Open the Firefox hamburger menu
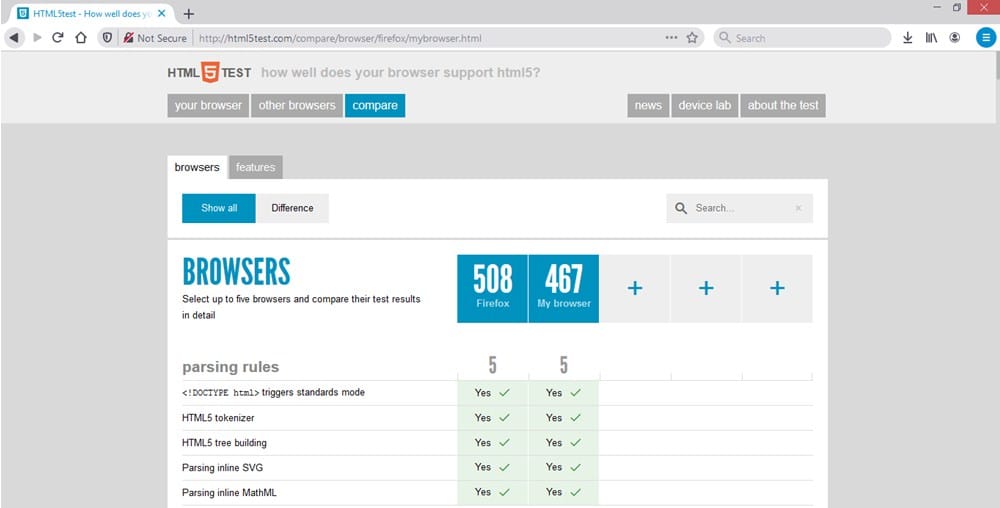 tap(986, 38)
